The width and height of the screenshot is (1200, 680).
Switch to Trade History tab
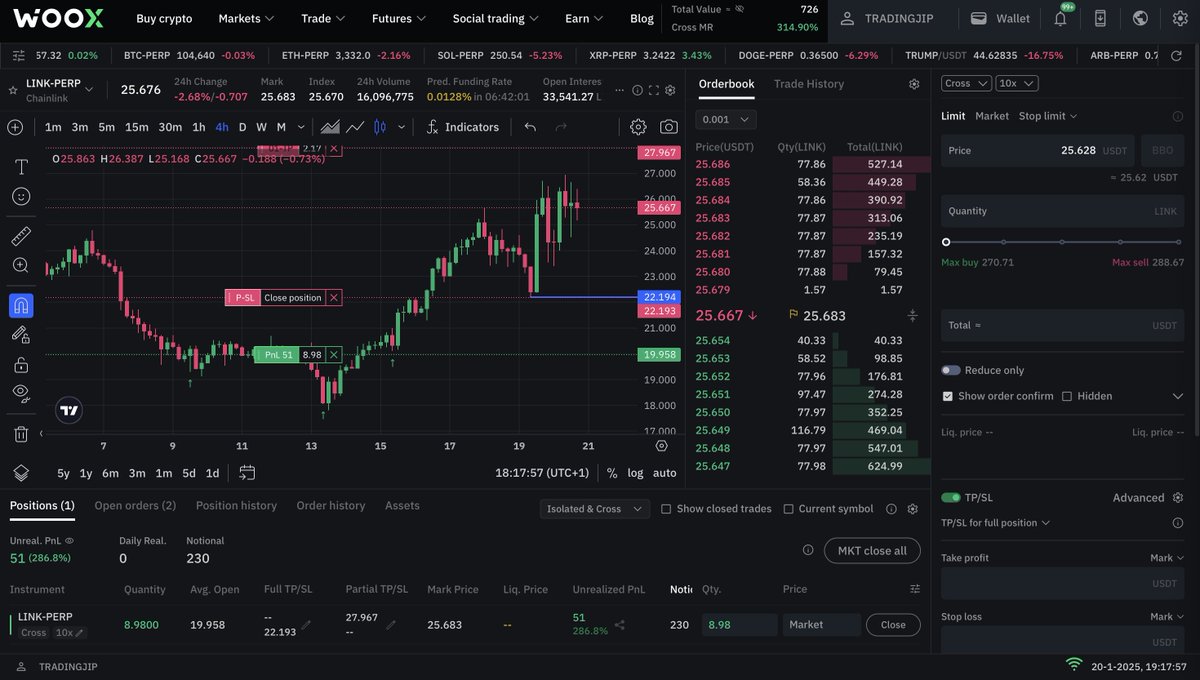[809, 84]
